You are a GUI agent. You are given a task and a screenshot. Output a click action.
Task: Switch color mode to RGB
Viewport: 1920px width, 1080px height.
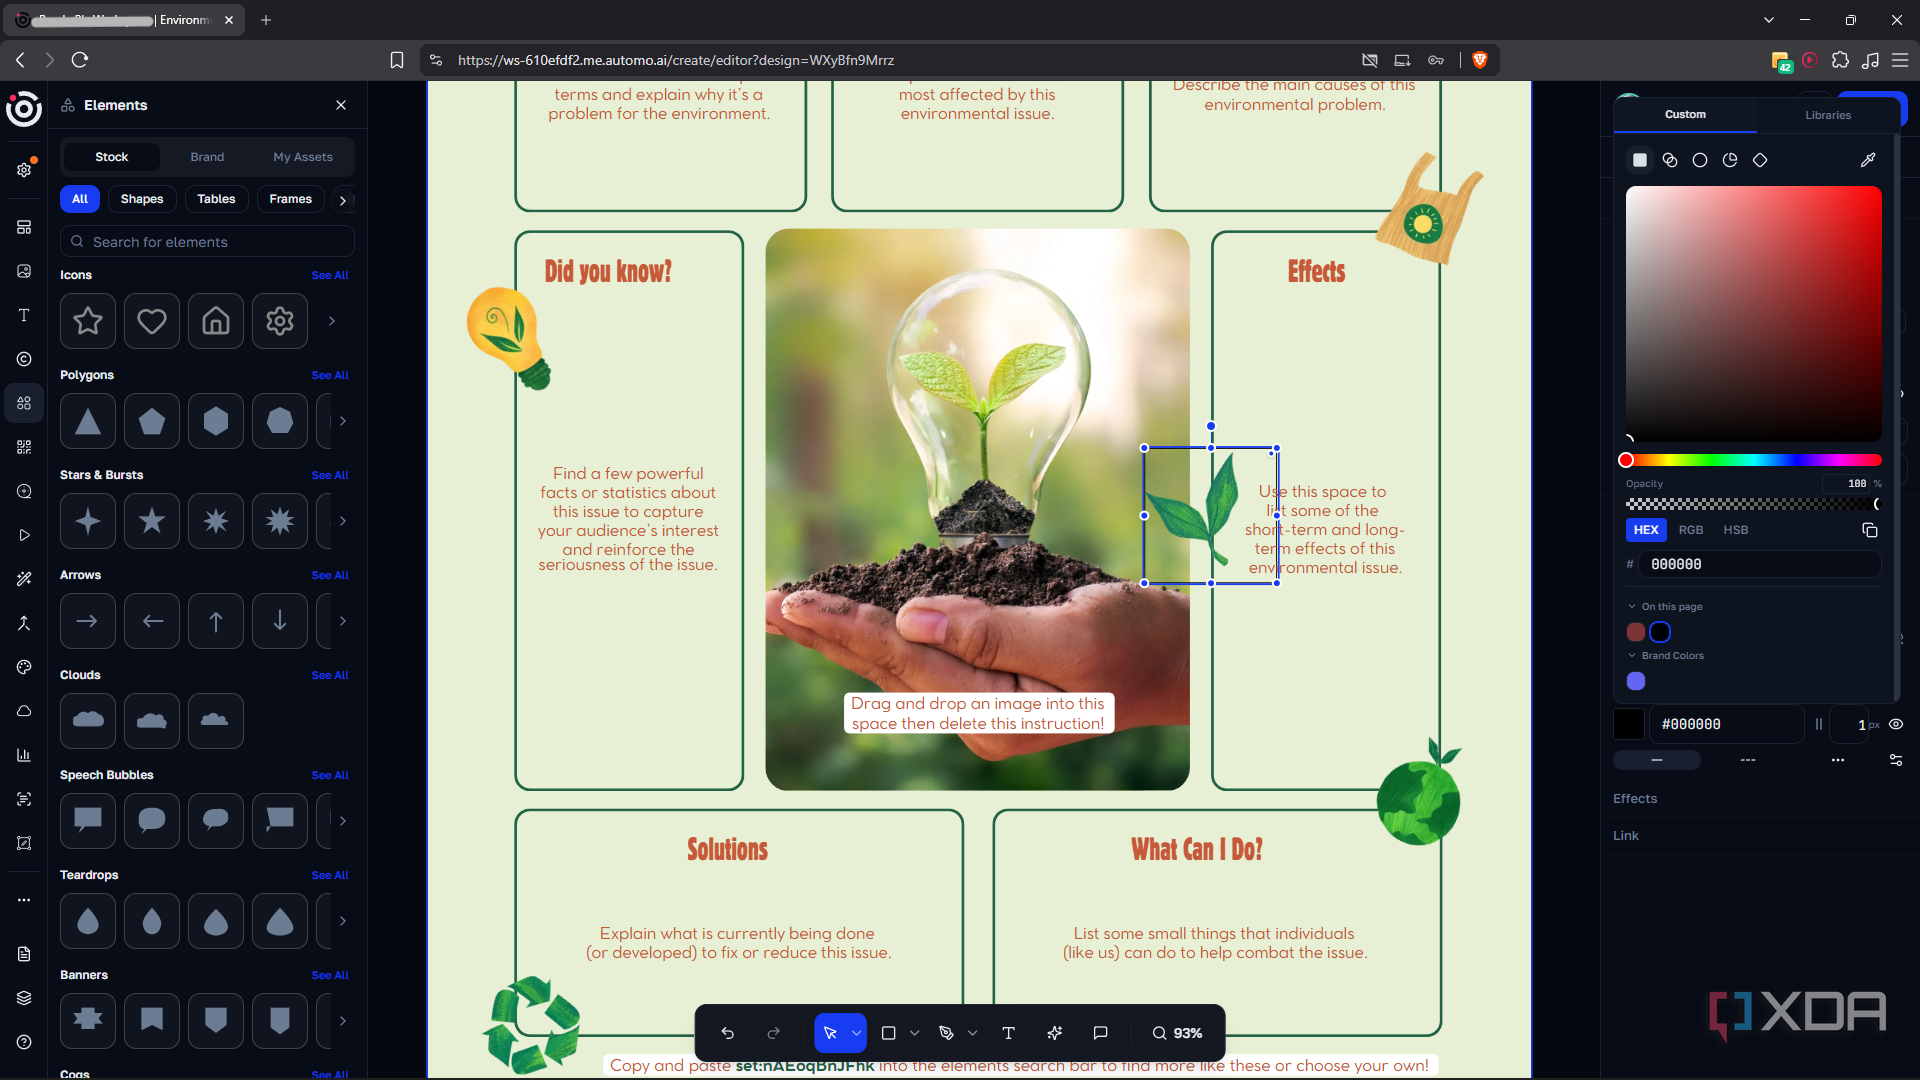1691,530
